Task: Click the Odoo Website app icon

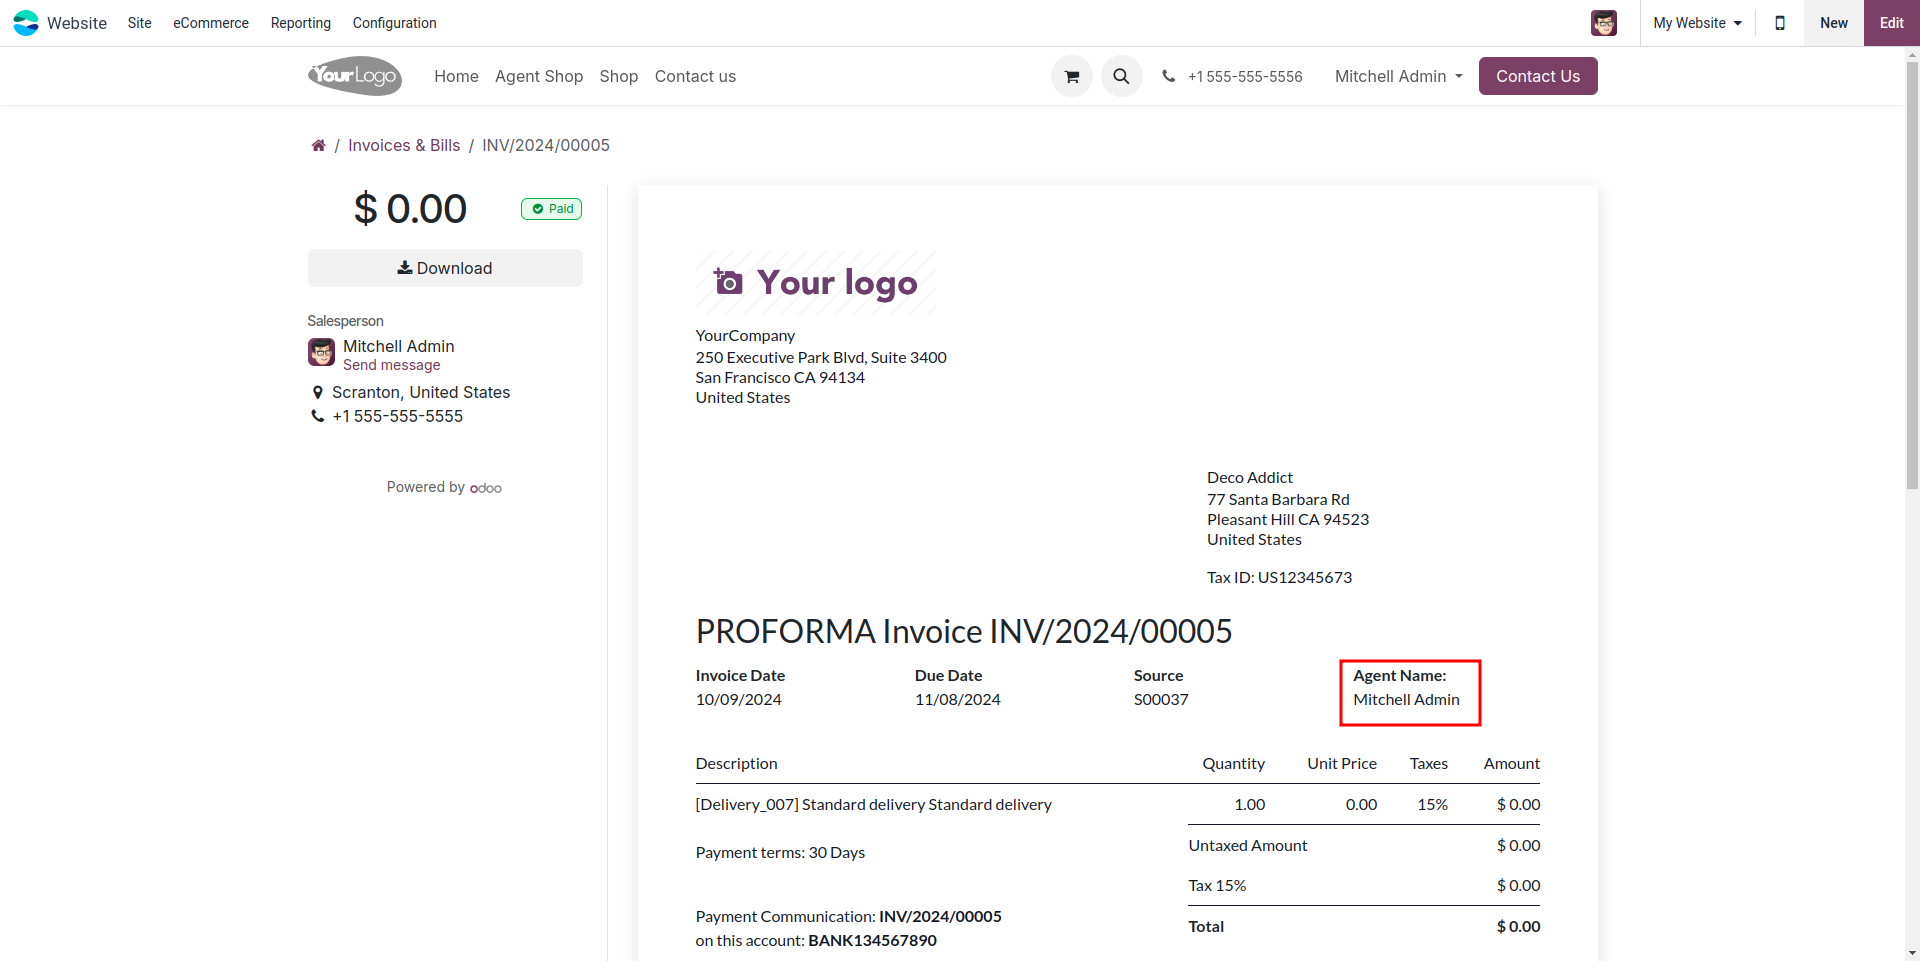Action: [26, 23]
